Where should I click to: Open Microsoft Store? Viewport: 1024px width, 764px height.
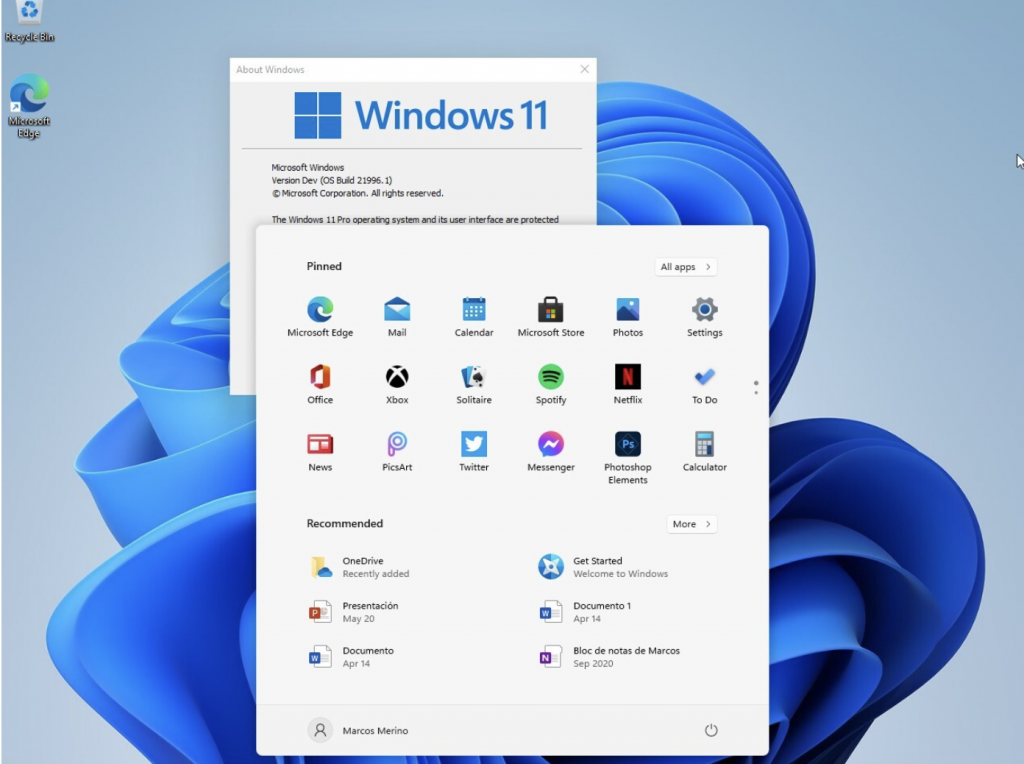(551, 317)
